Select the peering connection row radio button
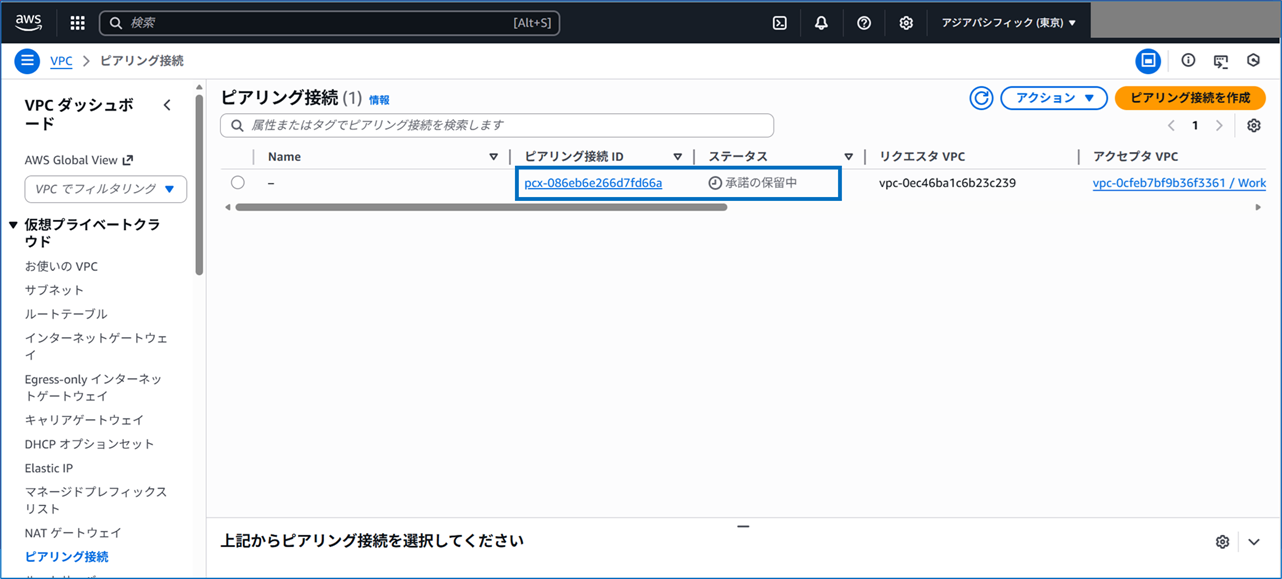The width and height of the screenshot is (1282, 579). 237,182
